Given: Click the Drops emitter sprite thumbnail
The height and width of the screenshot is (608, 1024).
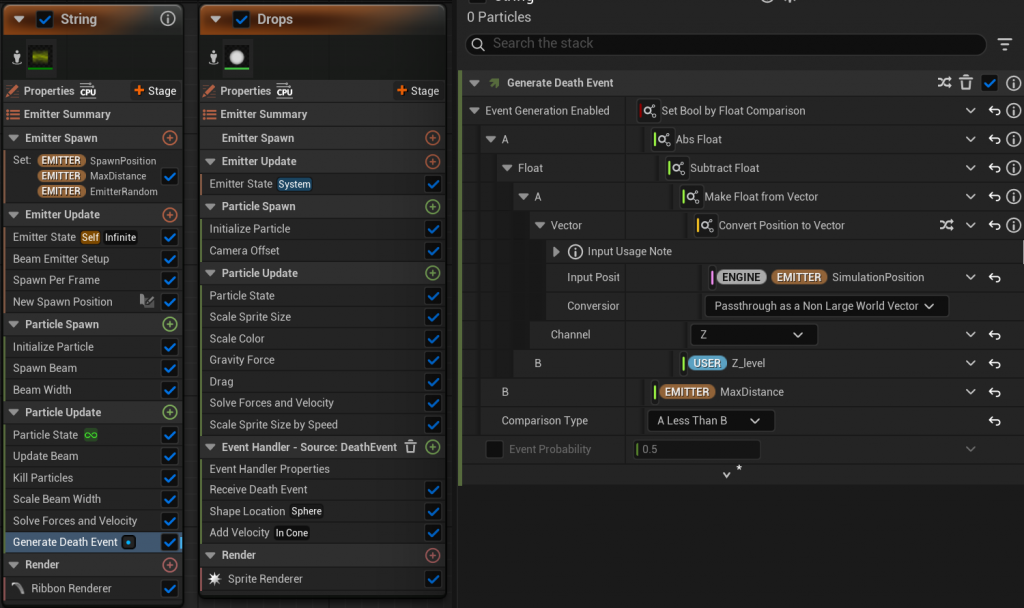Looking at the screenshot, I should (237, 58).
